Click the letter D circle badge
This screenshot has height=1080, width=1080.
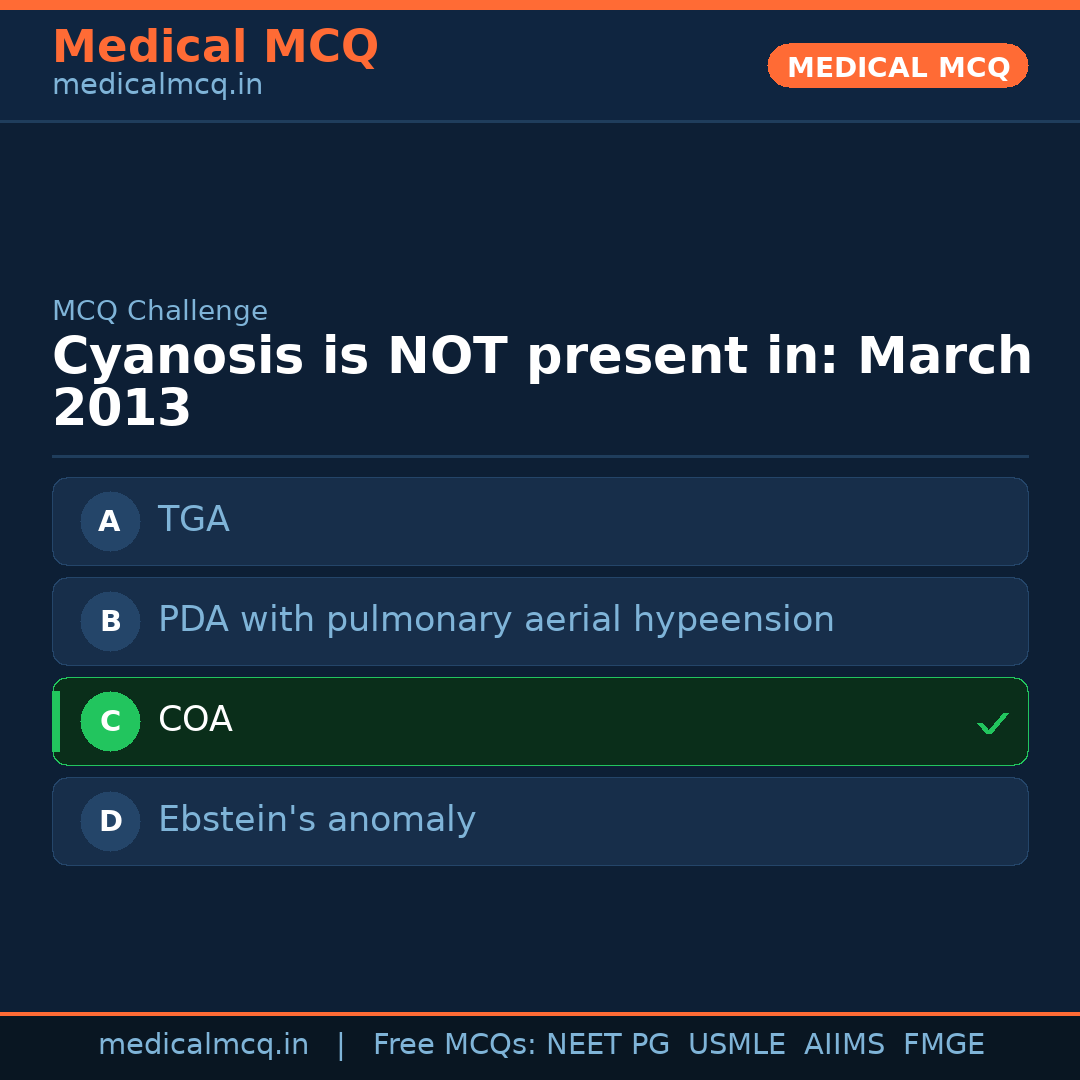(110, 821)
